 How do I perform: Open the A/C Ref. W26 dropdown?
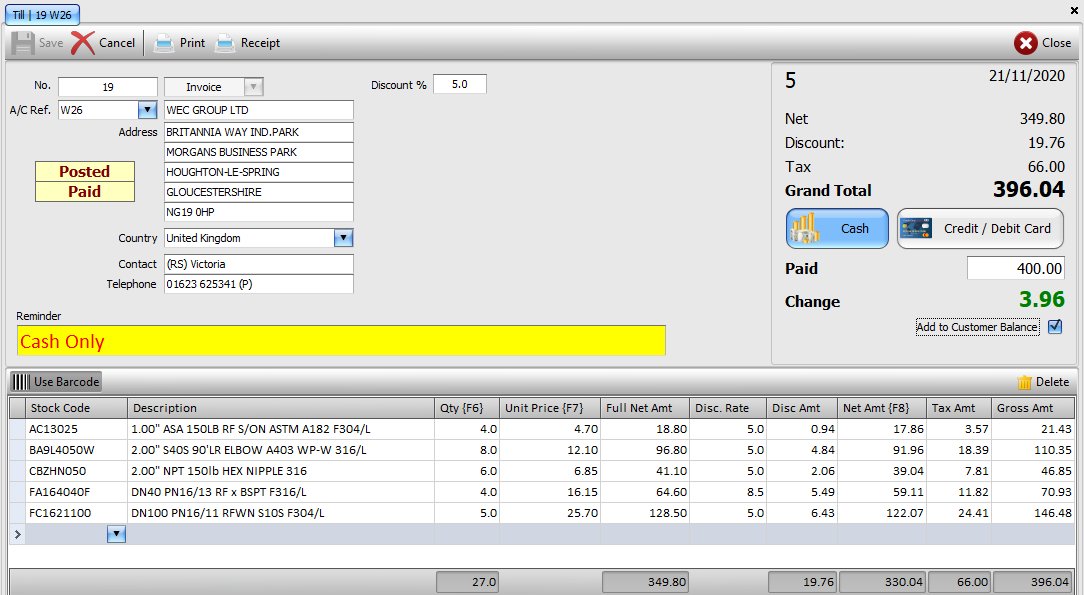pyautogui.click(x=147, y=110)
